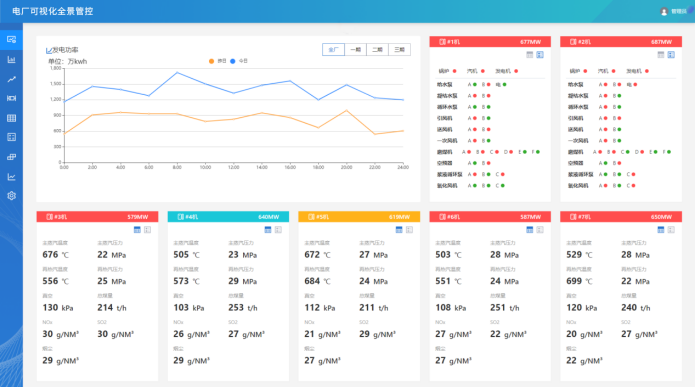Toggle the orange 昨日 legend series
695x387 pixels.
[217, 61]
